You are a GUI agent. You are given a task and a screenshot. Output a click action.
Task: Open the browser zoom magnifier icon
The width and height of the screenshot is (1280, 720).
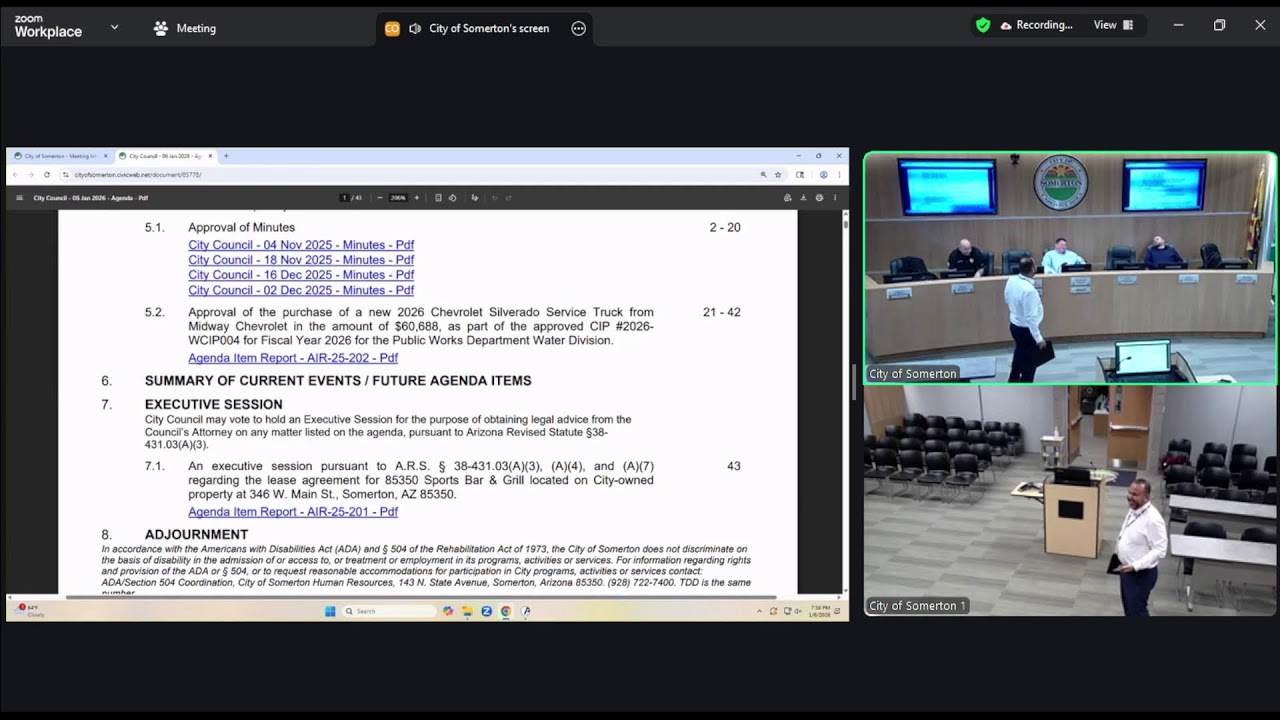[x=763, y=175]
